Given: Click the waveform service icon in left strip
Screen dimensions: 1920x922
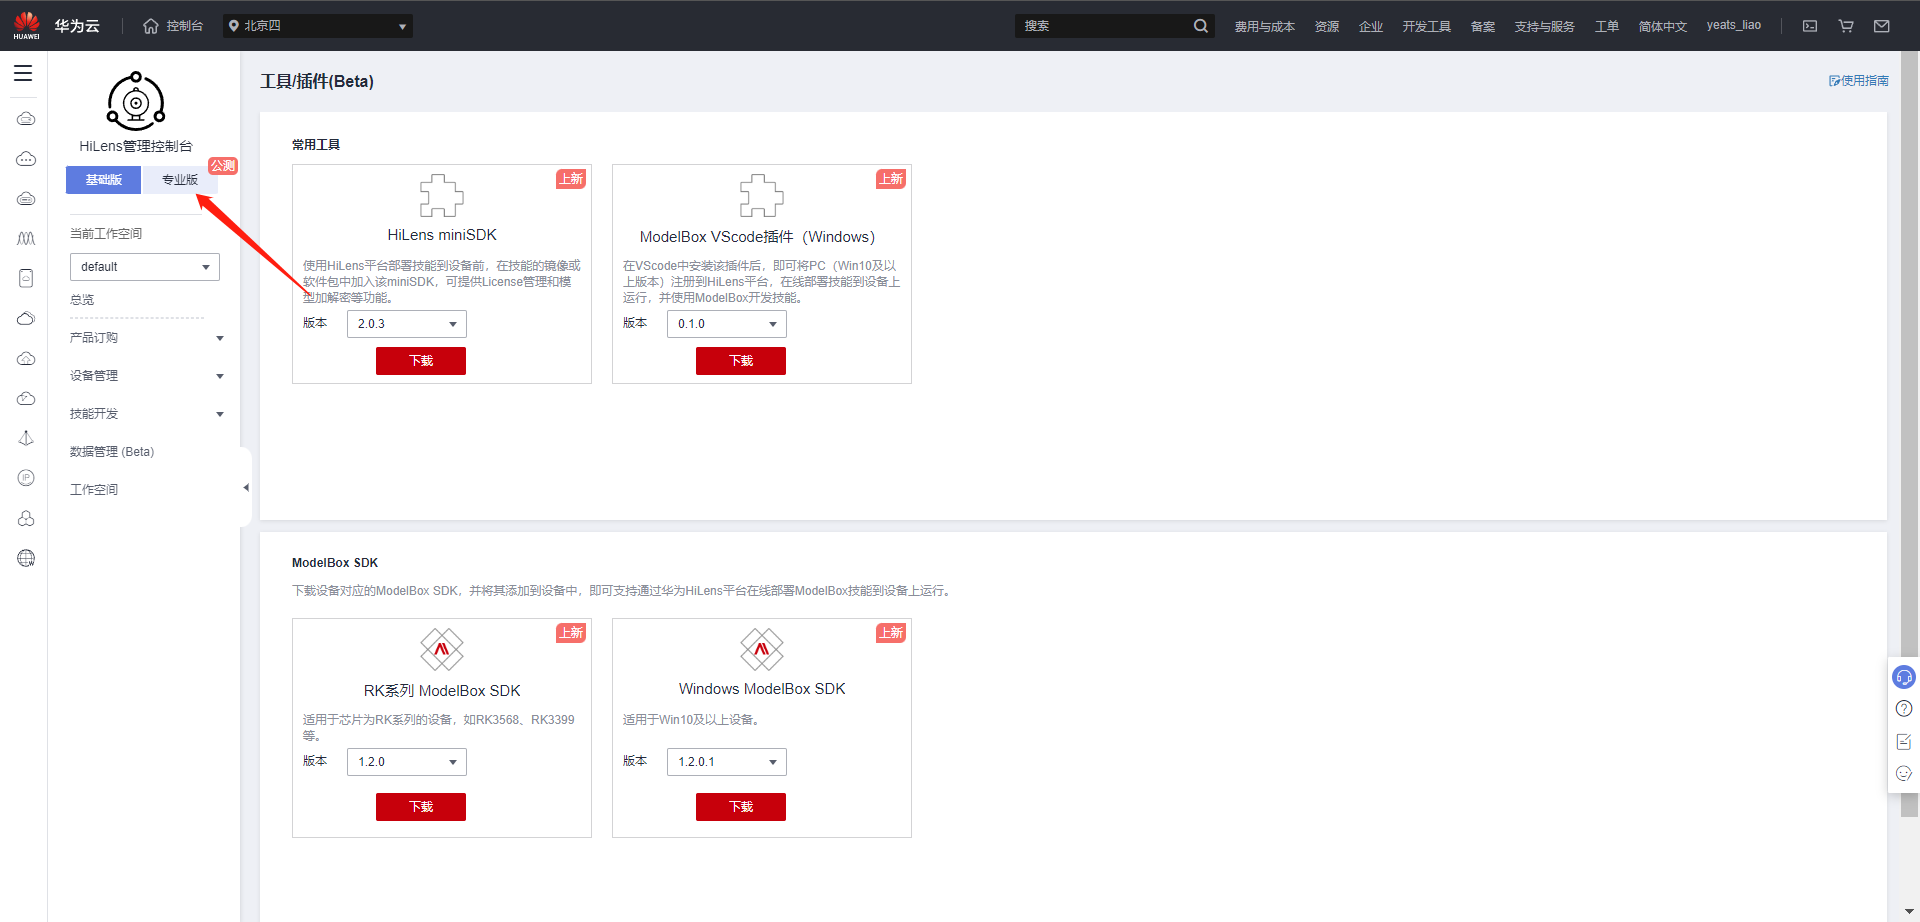Looking at the screenshot, I should tap(26, 238).
